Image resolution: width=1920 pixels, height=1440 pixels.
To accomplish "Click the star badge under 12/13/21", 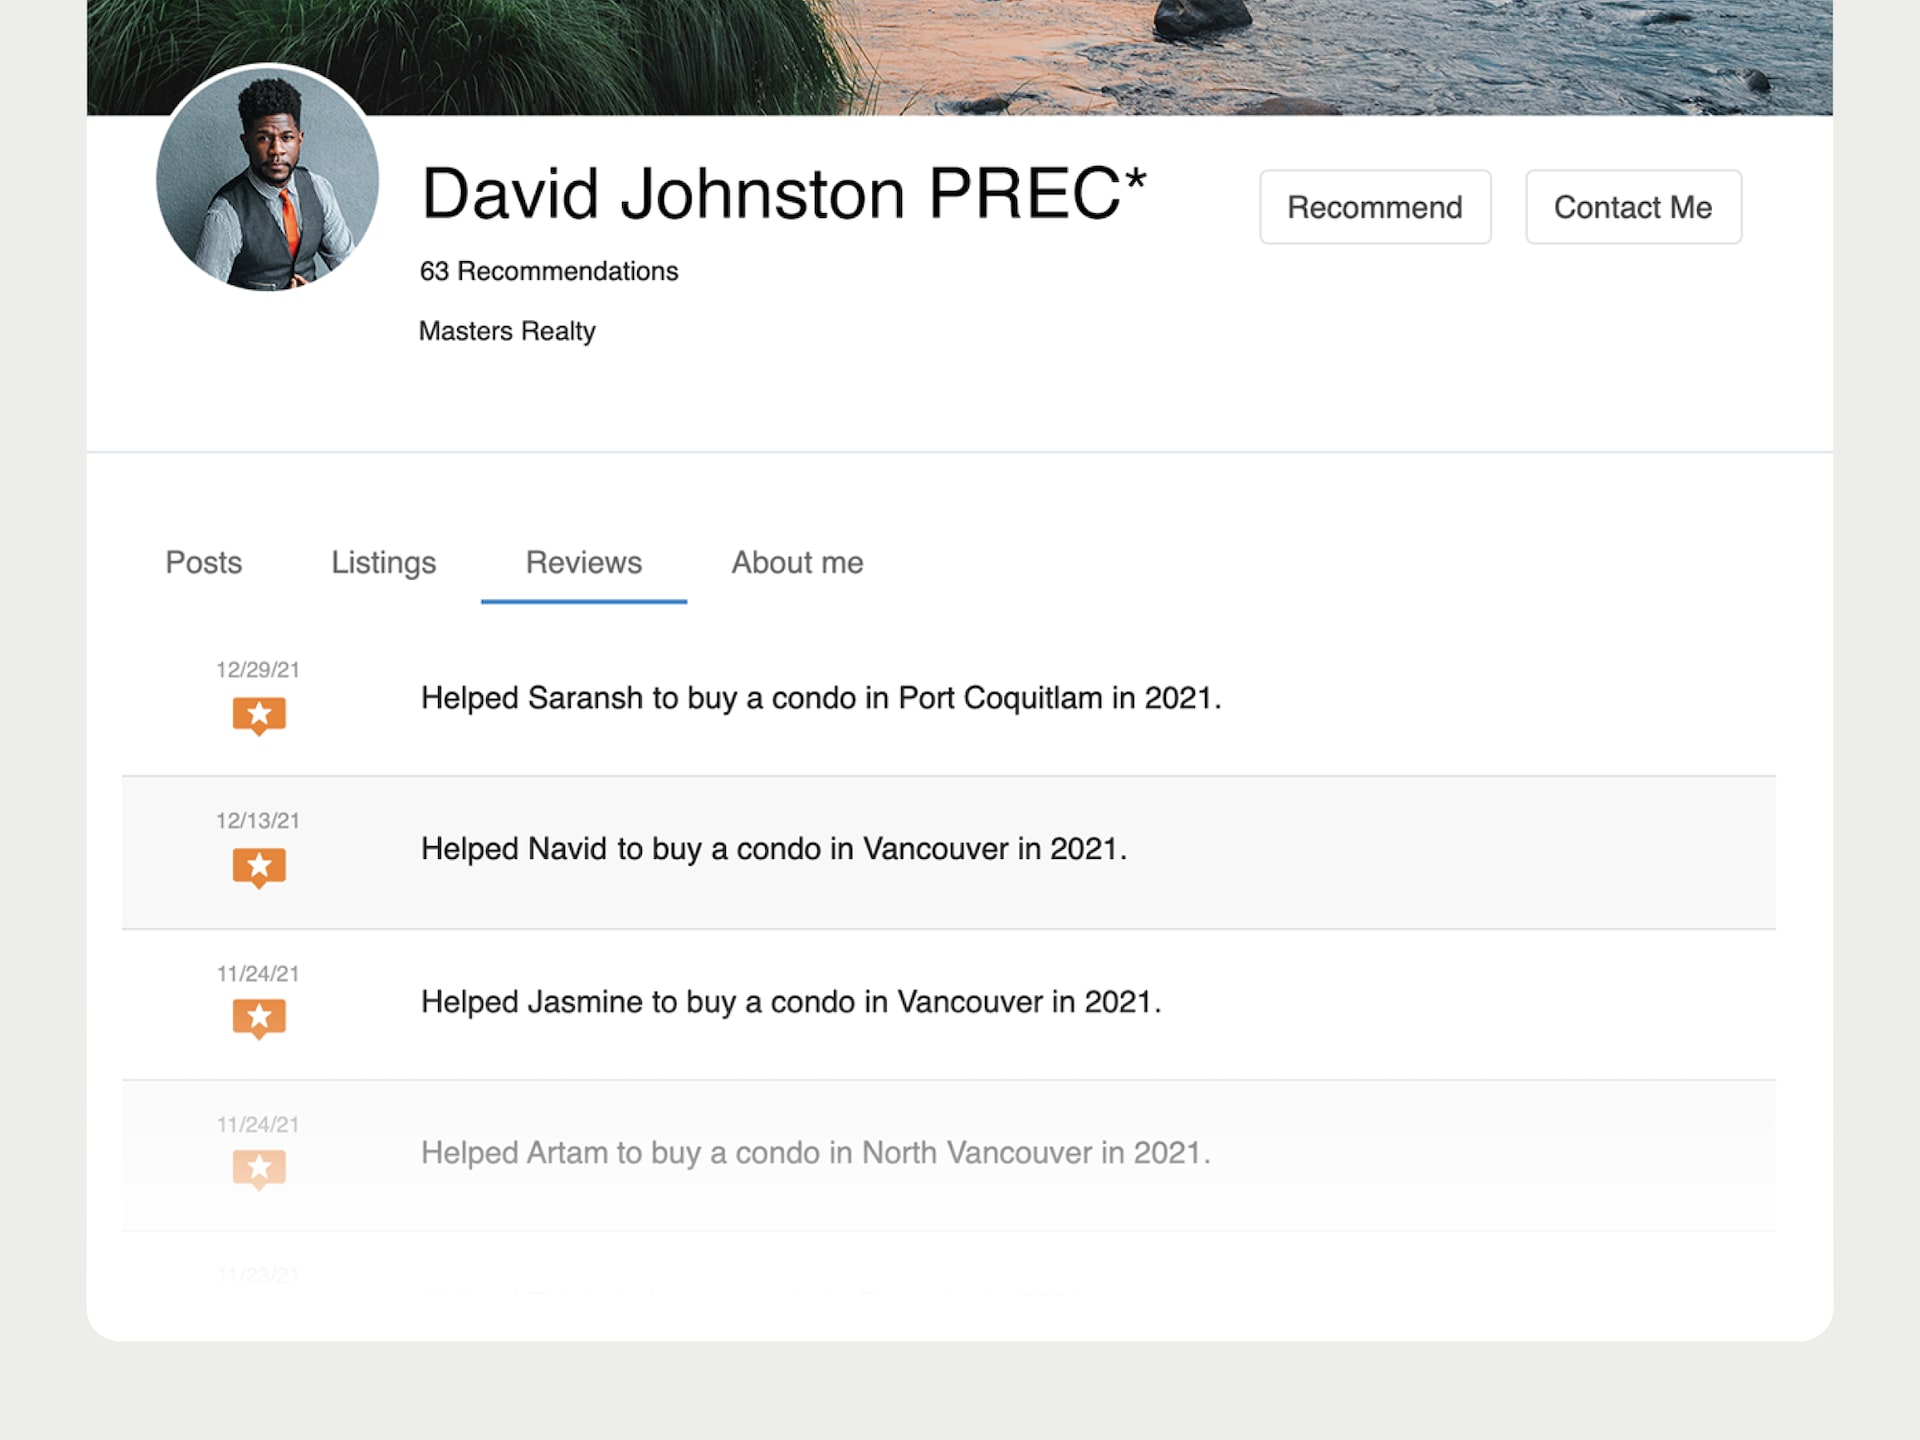I will click(x=259, y=867).
